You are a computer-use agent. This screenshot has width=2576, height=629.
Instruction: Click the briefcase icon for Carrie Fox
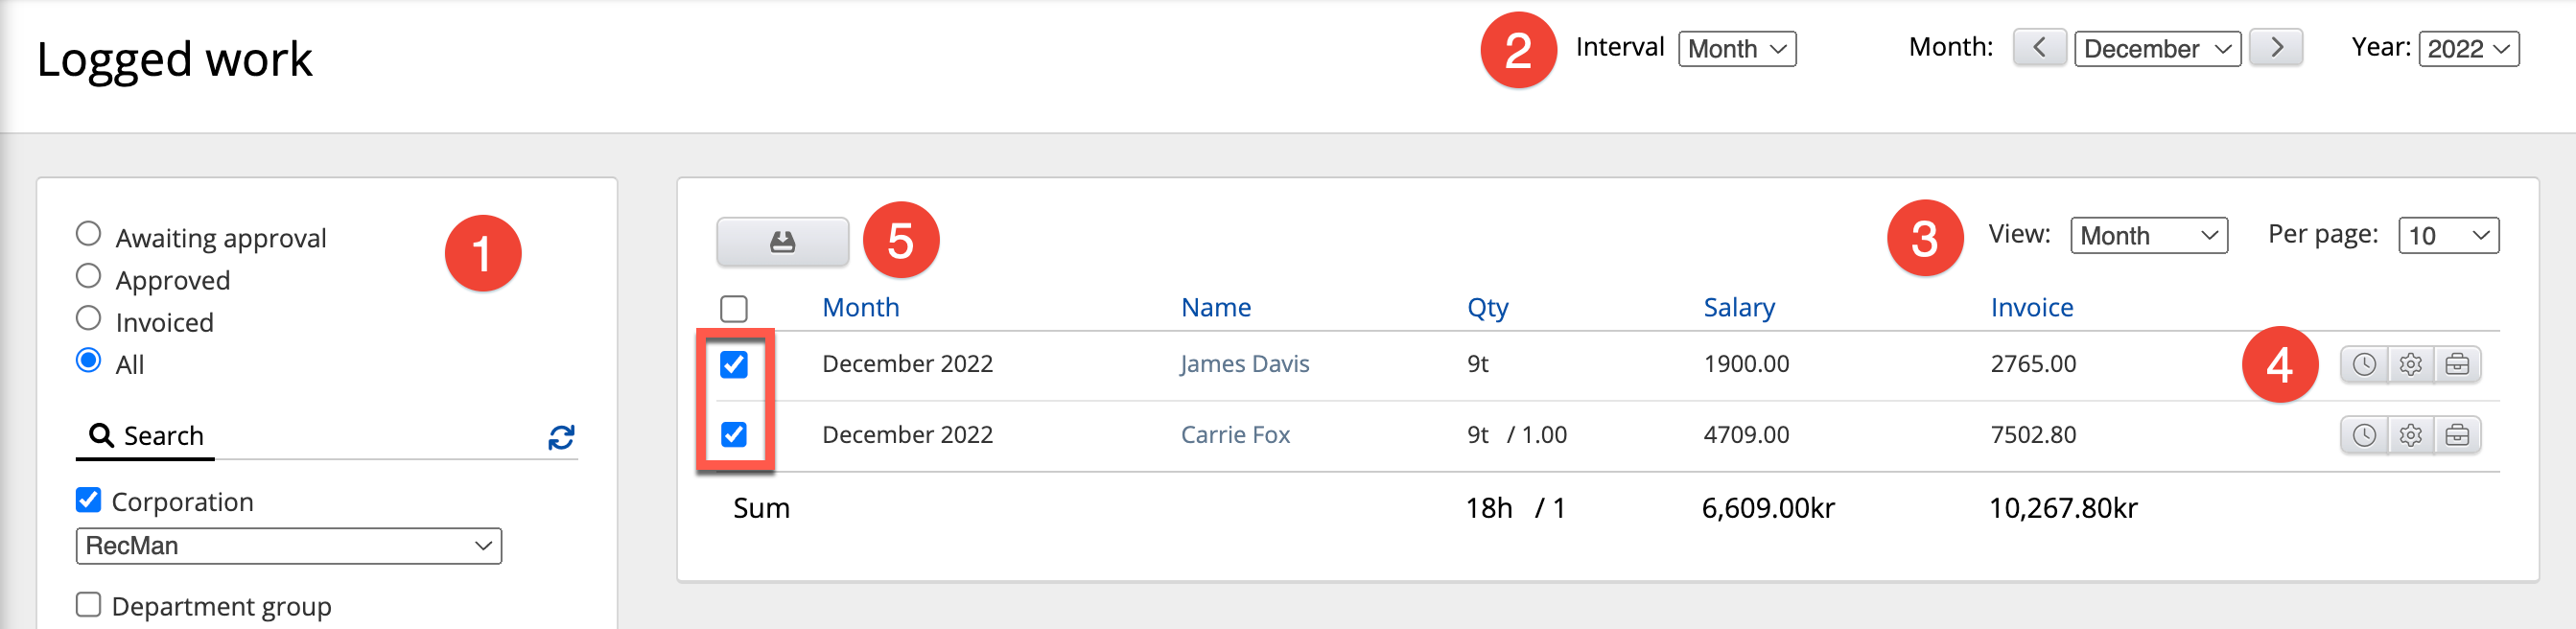pyautogui.click(x=2457, y=435)
